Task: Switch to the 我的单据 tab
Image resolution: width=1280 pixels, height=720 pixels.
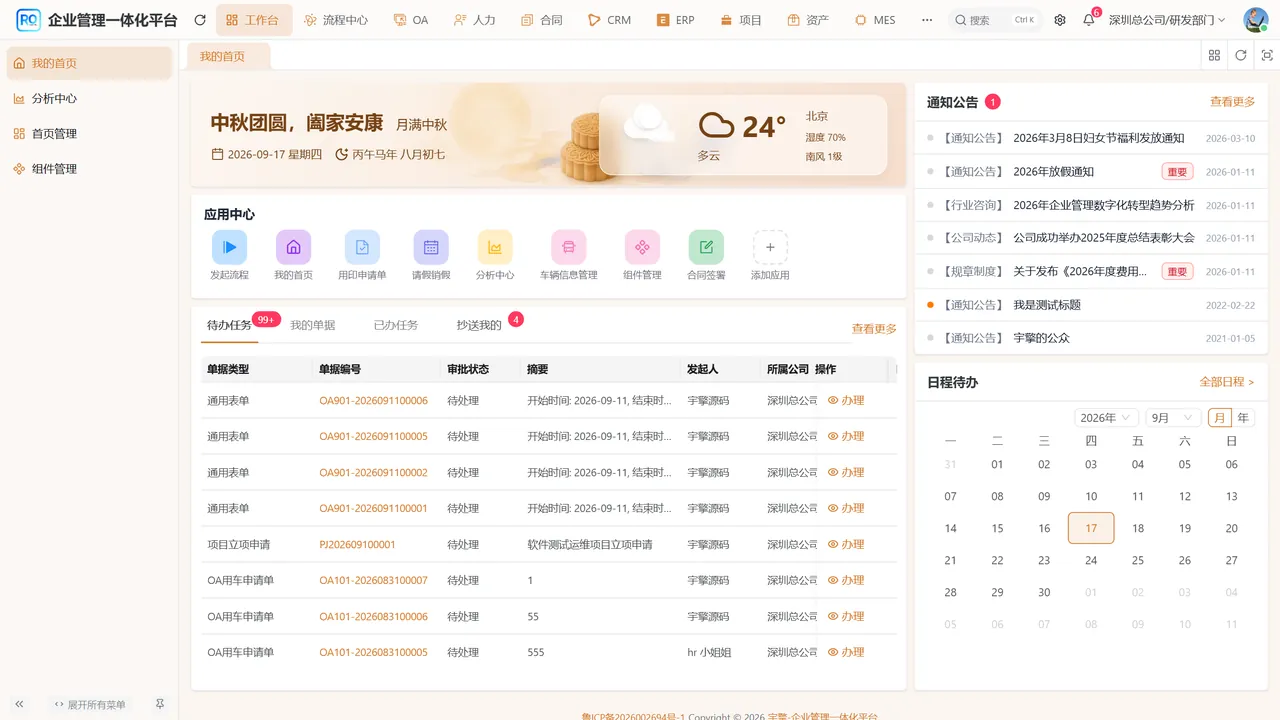Action: tap(313, 325)
